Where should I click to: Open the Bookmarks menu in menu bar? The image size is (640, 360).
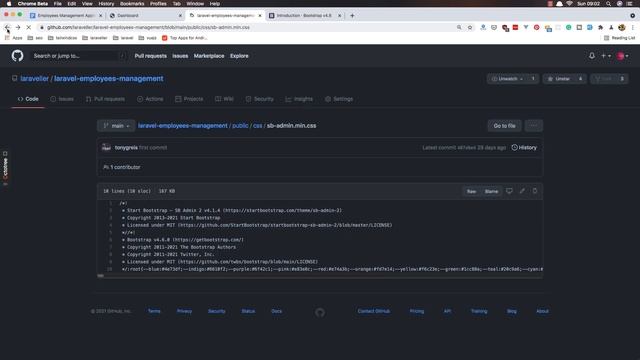(x=132, y=4)
